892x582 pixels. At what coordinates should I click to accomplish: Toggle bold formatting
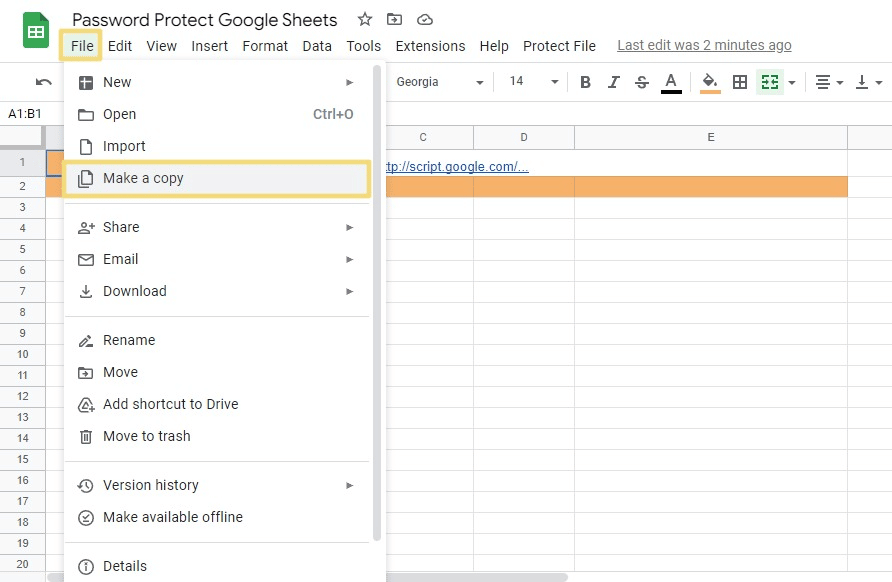pyautogui.click(x=586, y=82)
